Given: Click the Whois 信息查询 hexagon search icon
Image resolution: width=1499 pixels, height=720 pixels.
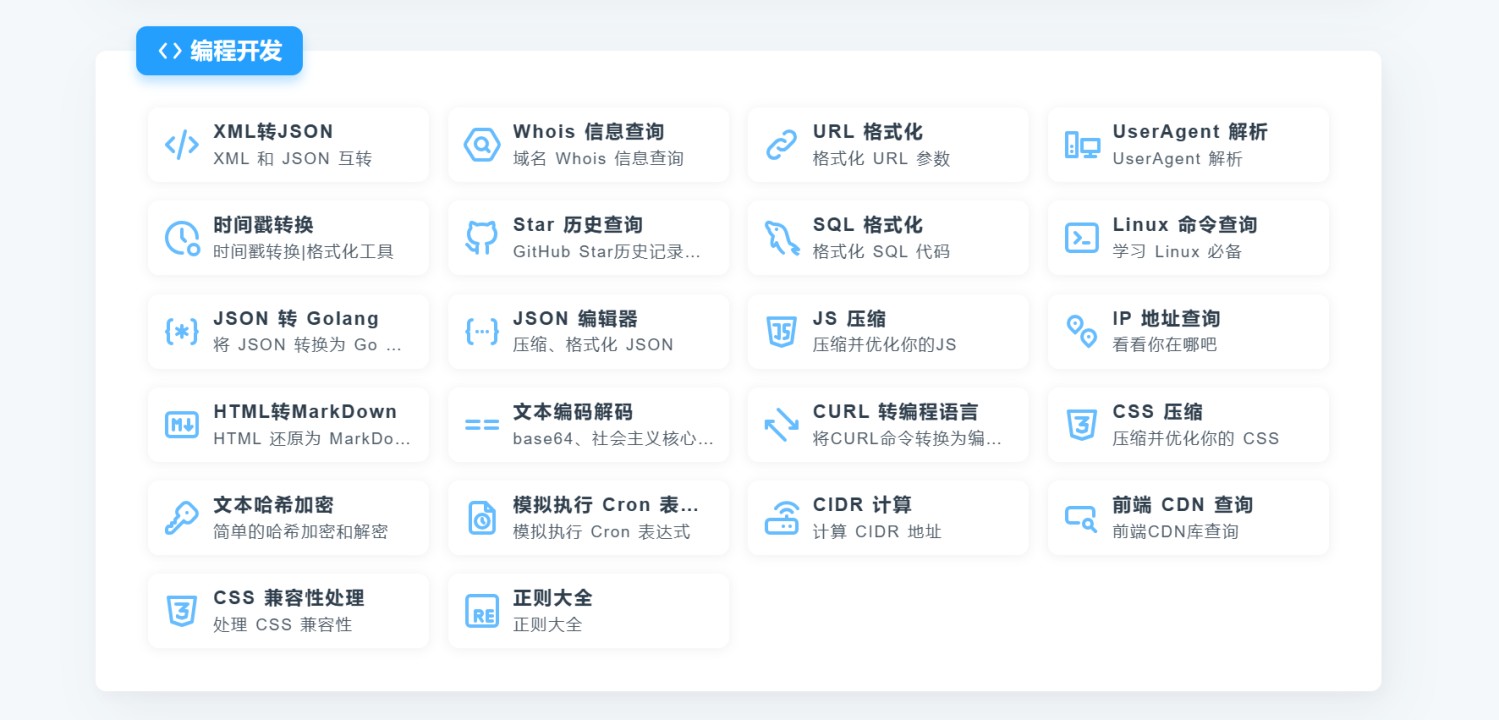Looking at the screenshot, I should [x=482, y=145].
